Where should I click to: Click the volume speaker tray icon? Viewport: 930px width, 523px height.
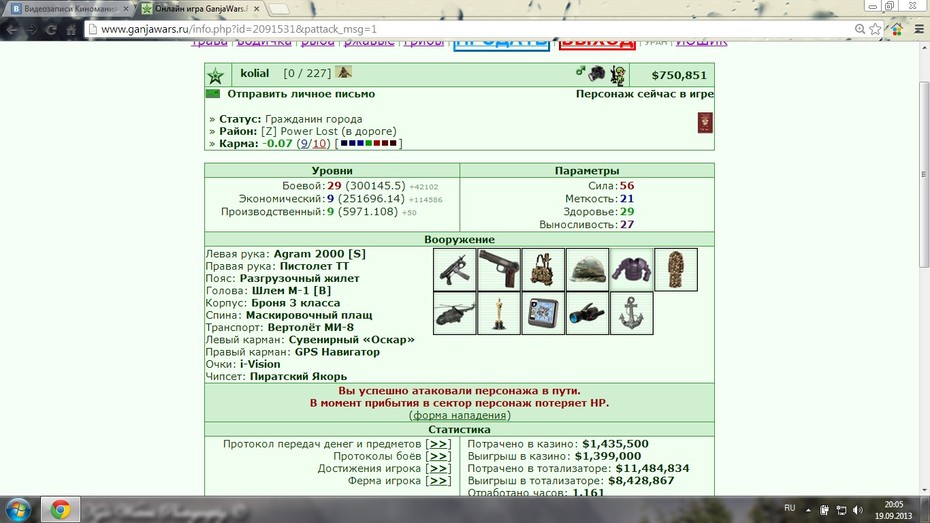tap(858, 510)
